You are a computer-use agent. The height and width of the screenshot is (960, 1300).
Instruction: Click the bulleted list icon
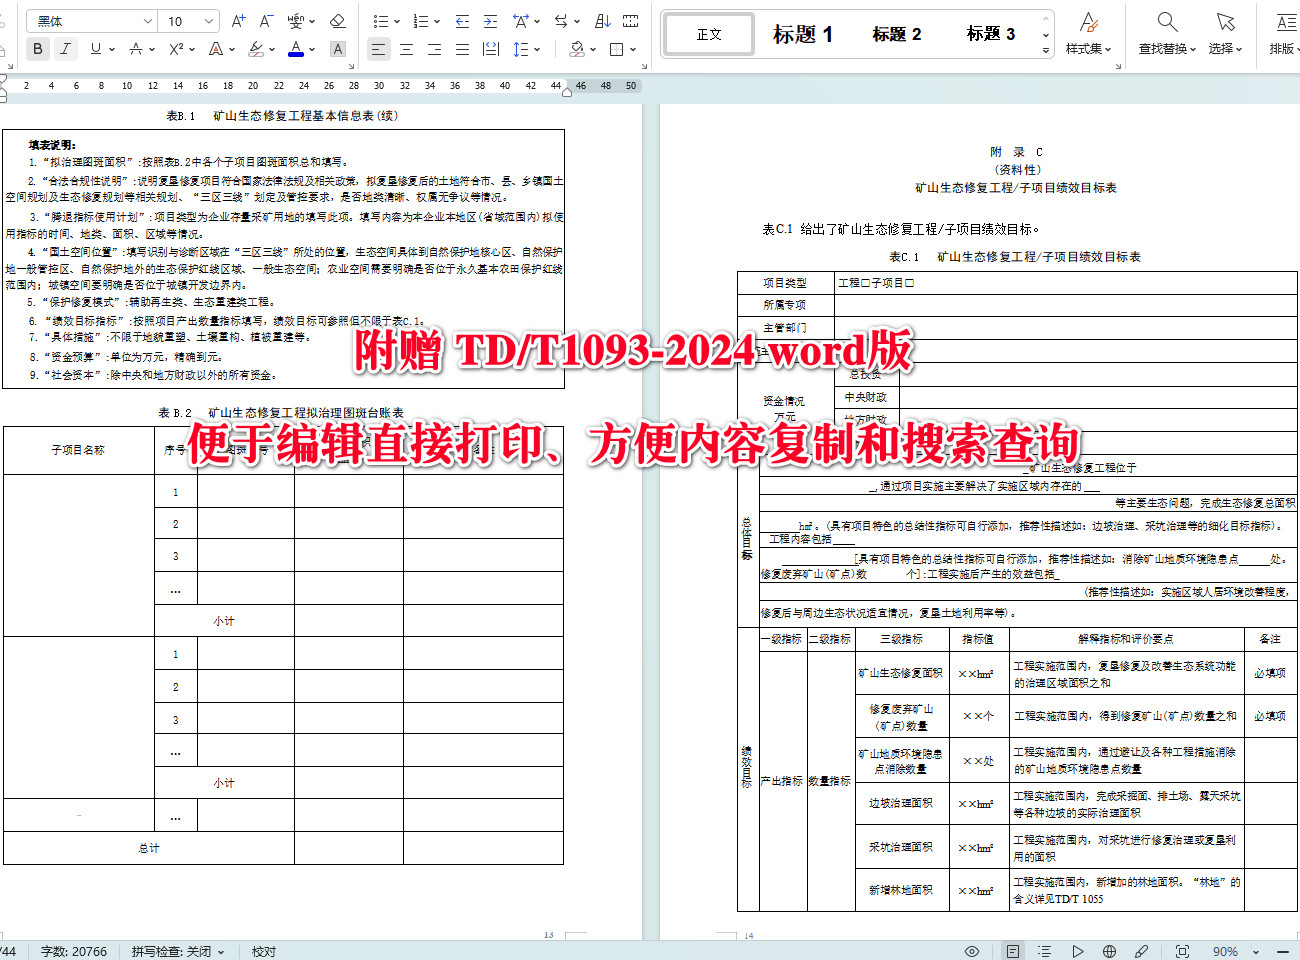click(x=380, y=20)
